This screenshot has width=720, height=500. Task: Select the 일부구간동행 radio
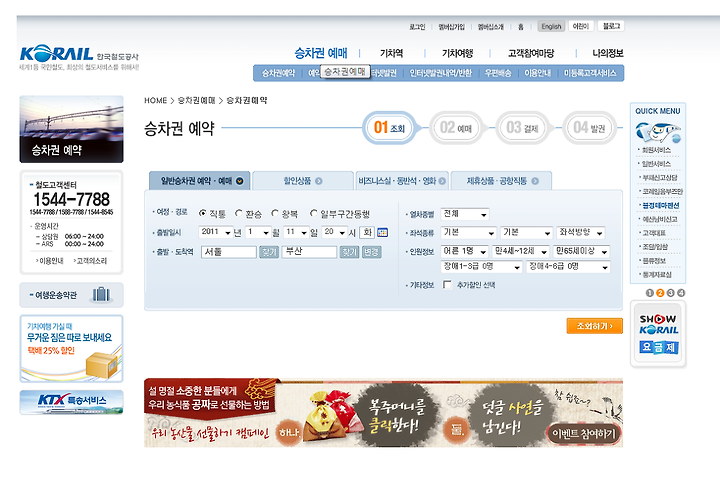pyautogui.click(x=313, y=213)
